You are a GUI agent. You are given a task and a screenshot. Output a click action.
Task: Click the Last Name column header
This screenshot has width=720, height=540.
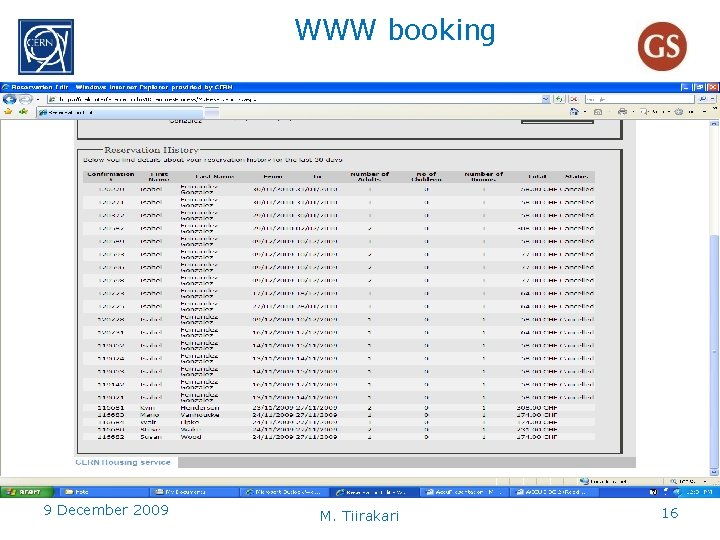pos(214,176)
